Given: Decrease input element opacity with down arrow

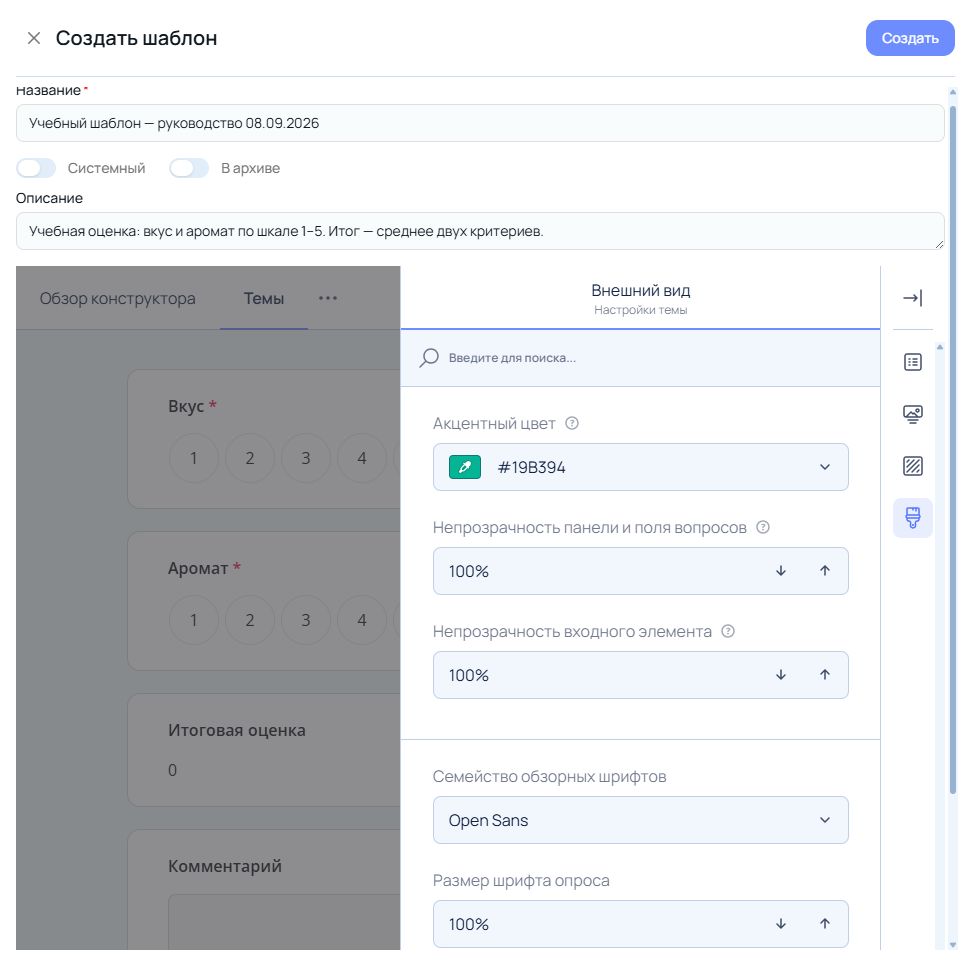Looking at the screenshot, I should tap(781, 674).
